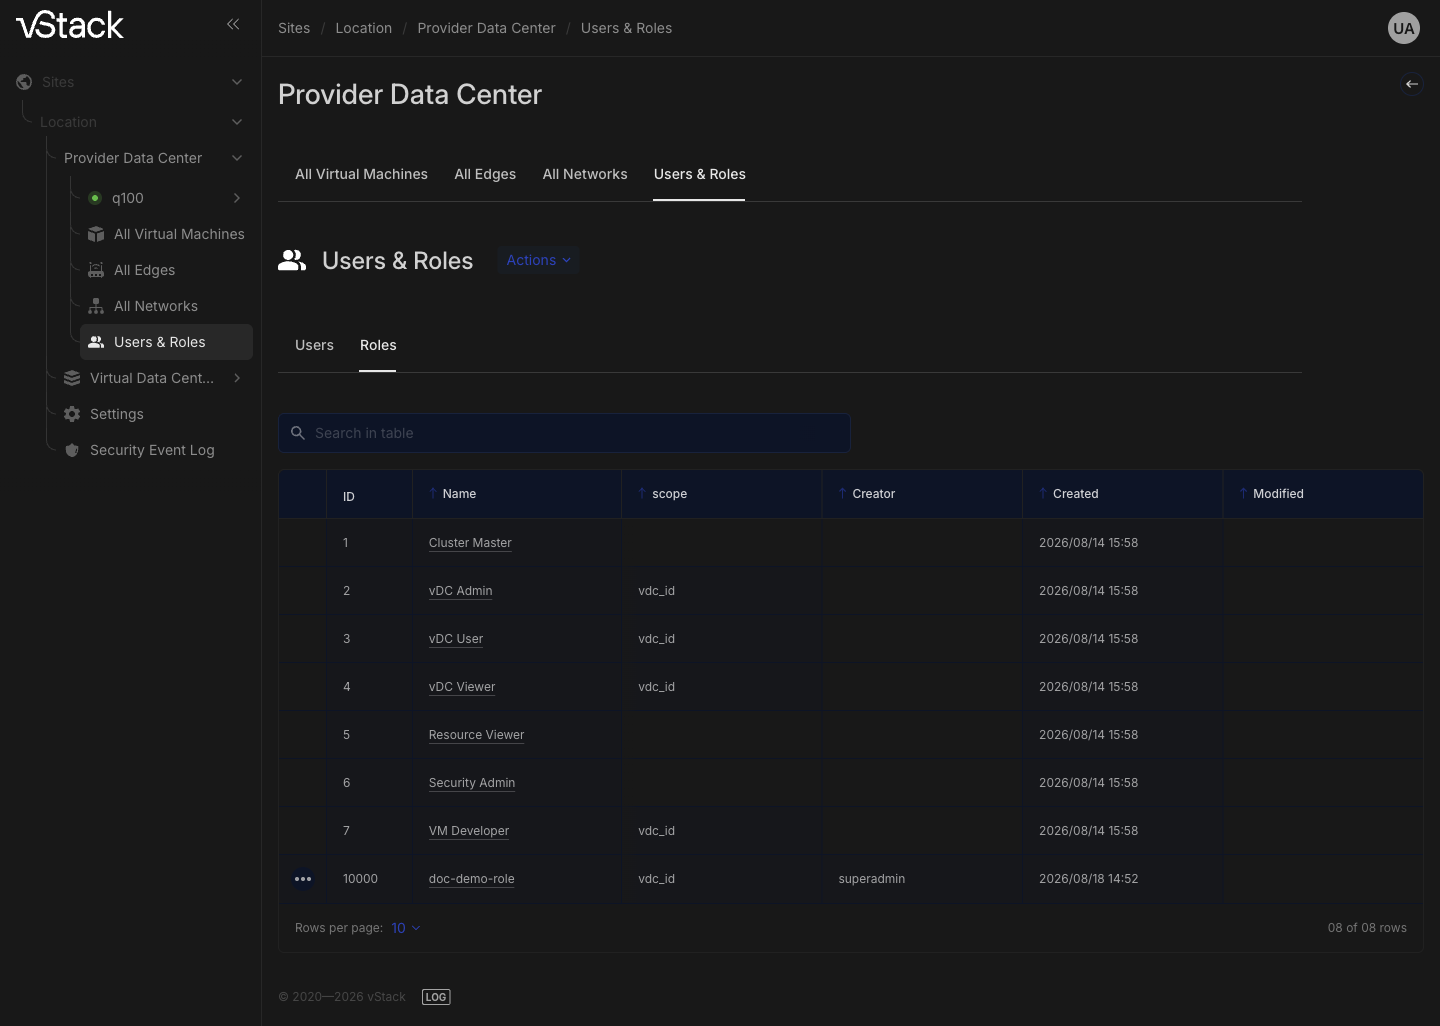The image size is (1440, 1026).
Task: Switch to All Networks tab
Action: pyautogui.click(x=585, y=174)
